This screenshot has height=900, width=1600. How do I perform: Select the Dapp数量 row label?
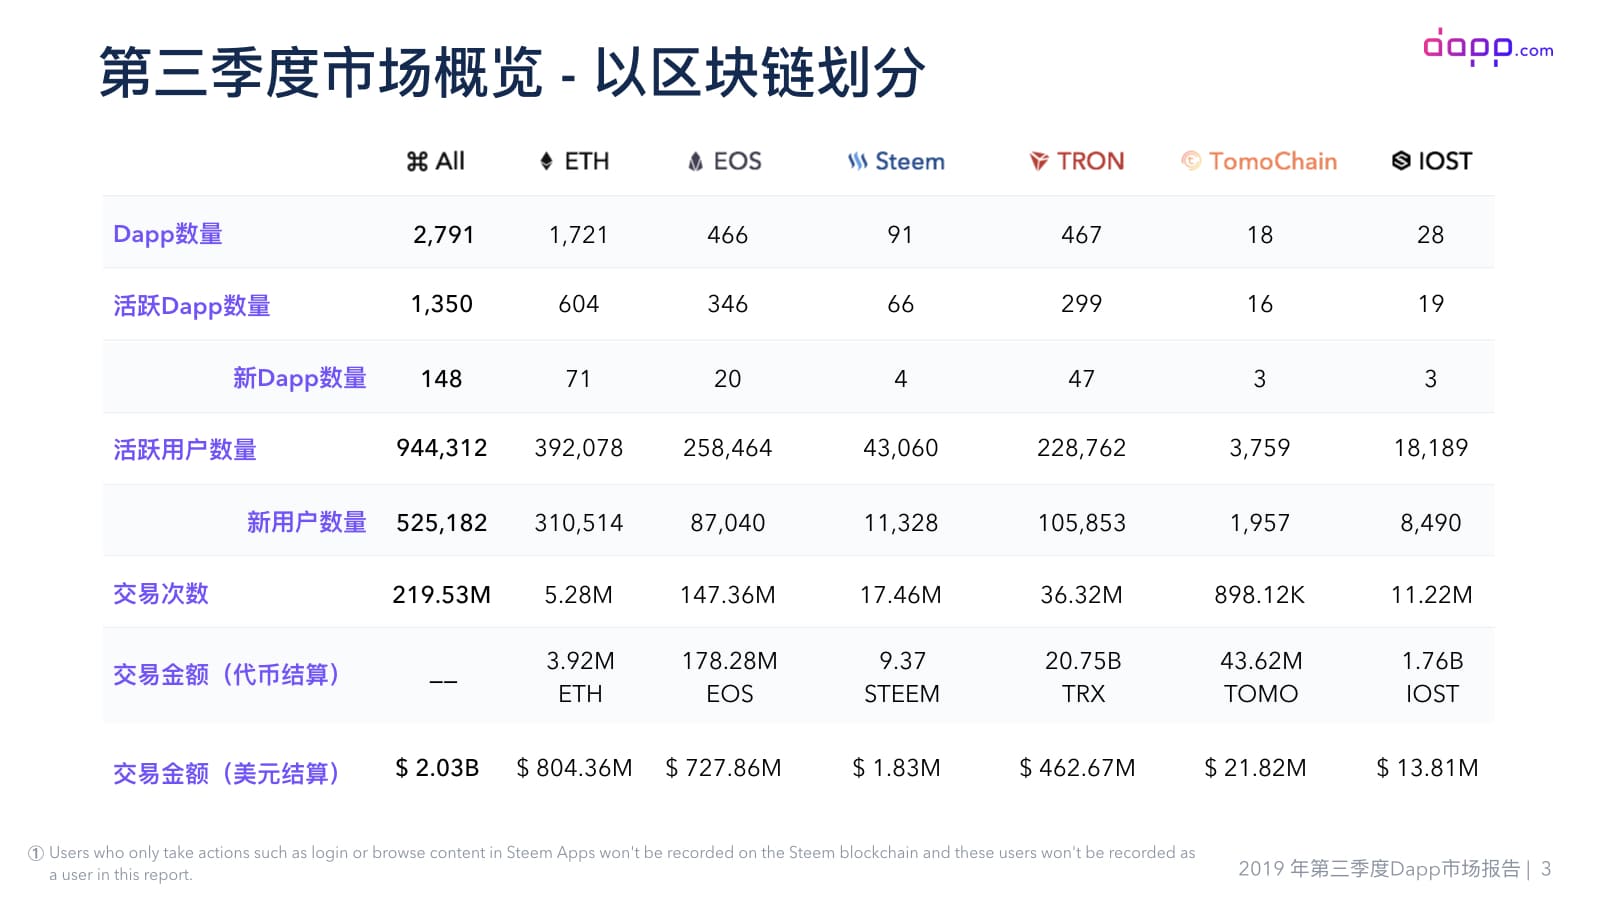tap(168, 234)
